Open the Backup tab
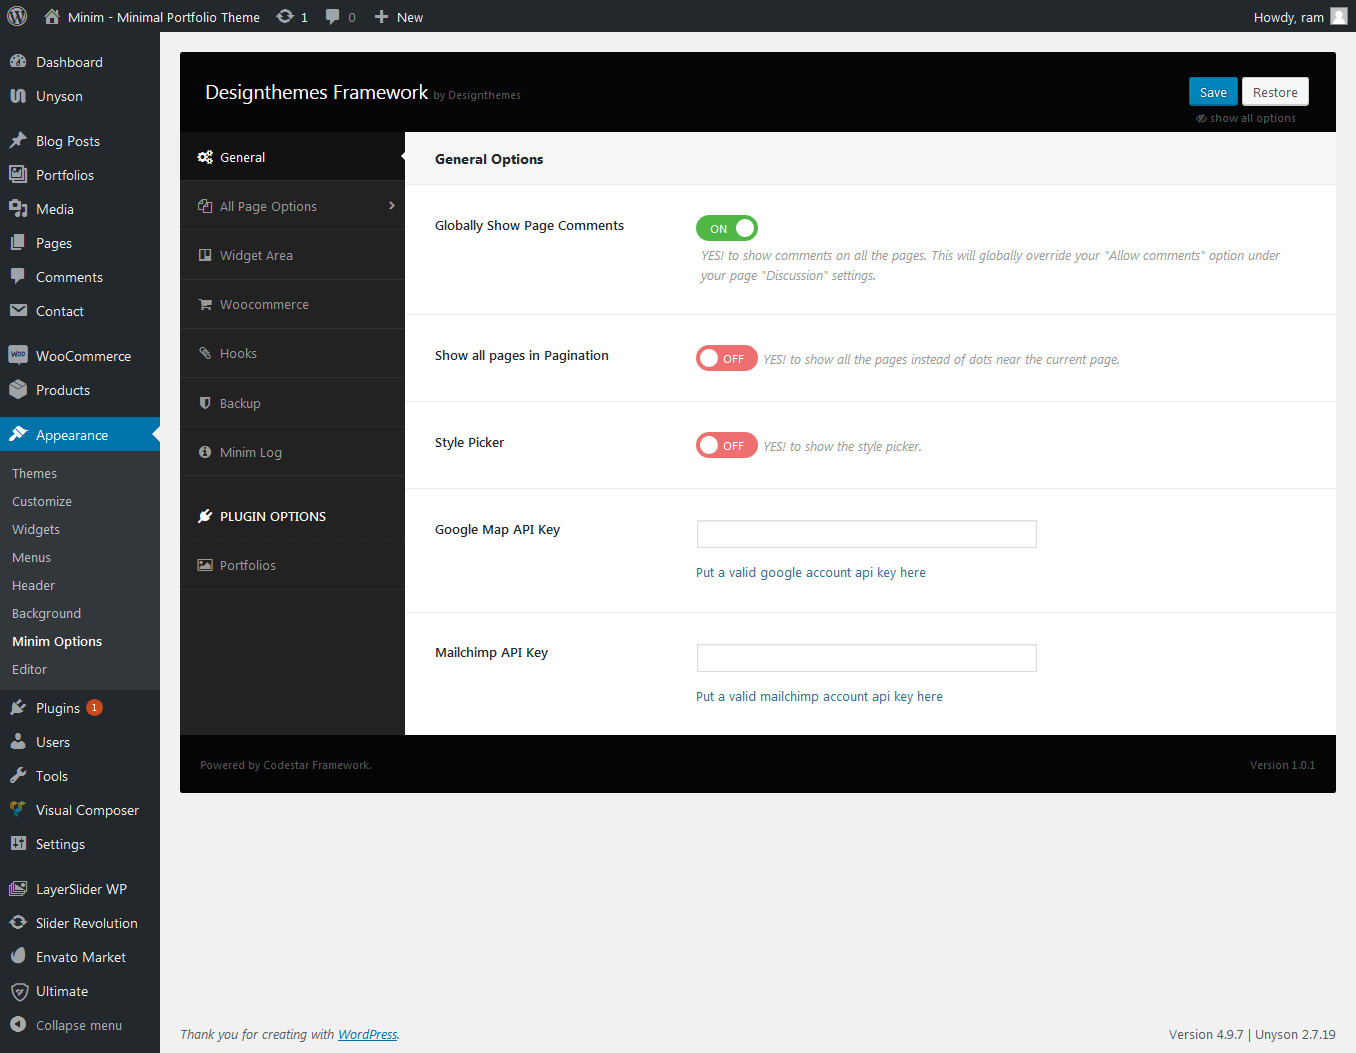Viewport: 1356px width, 1053px height. 292,403
